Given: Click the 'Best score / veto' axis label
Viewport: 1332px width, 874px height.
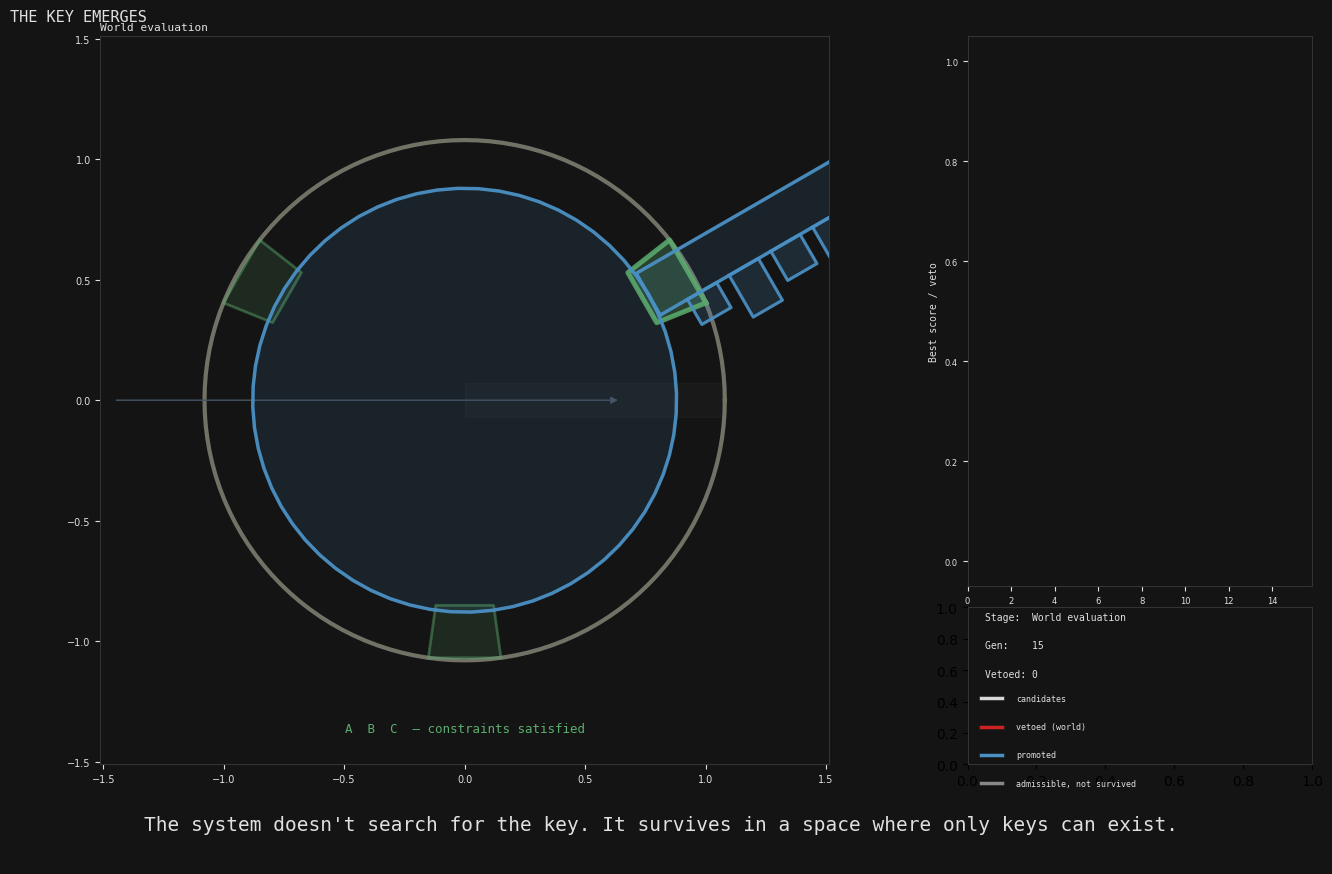Looking at the screenshot, I should pyautogui.click(x=933, y=312).
